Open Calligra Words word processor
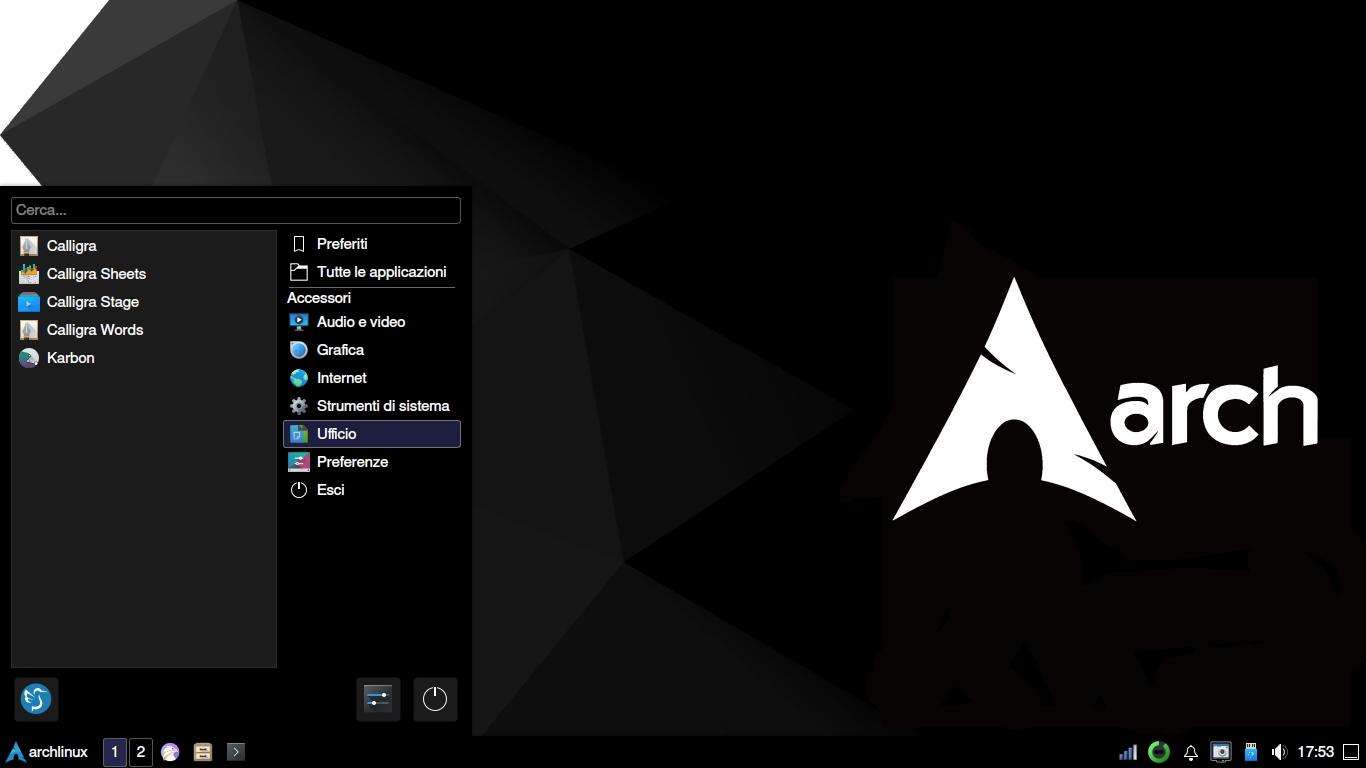 pyautogui.click(x=144, y=330)
